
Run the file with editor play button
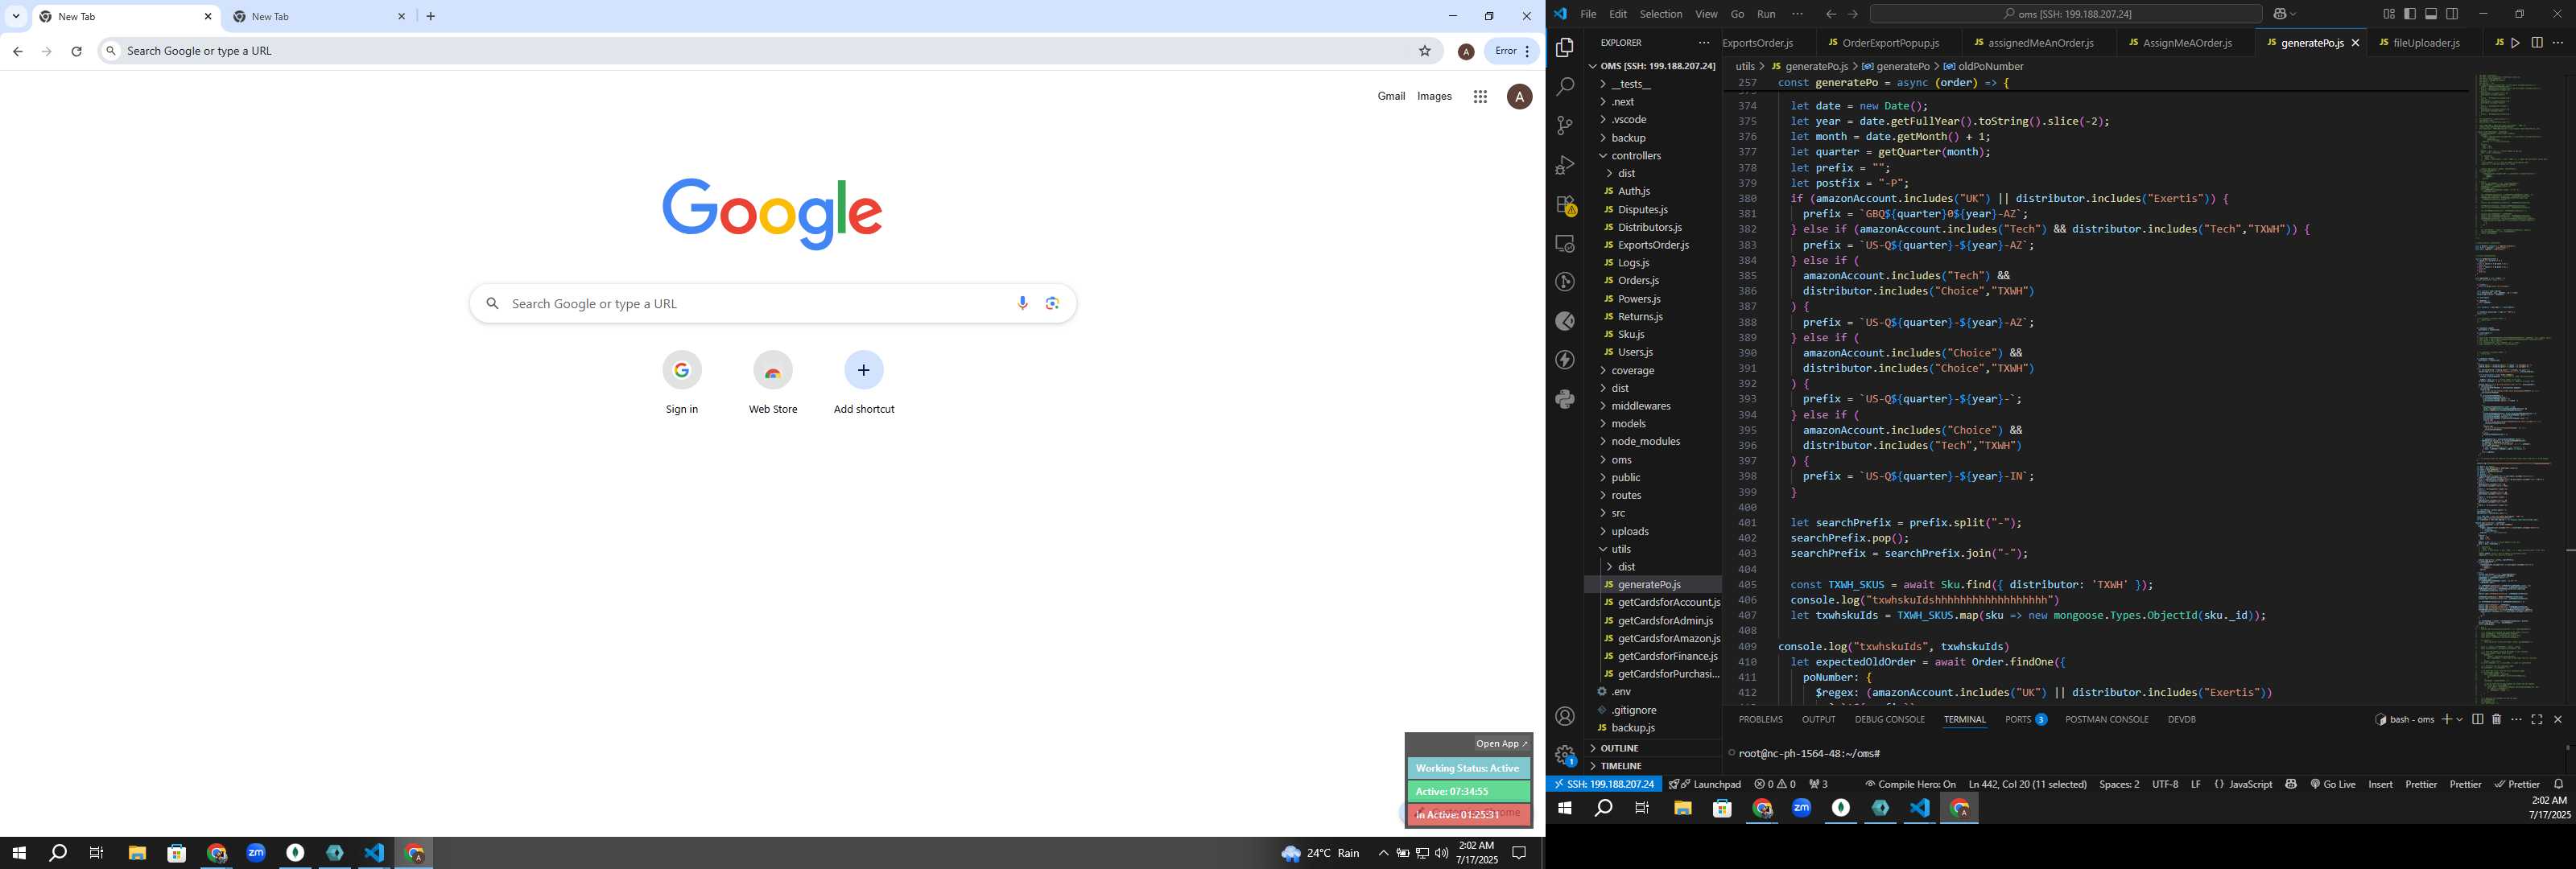[2516, 43]
